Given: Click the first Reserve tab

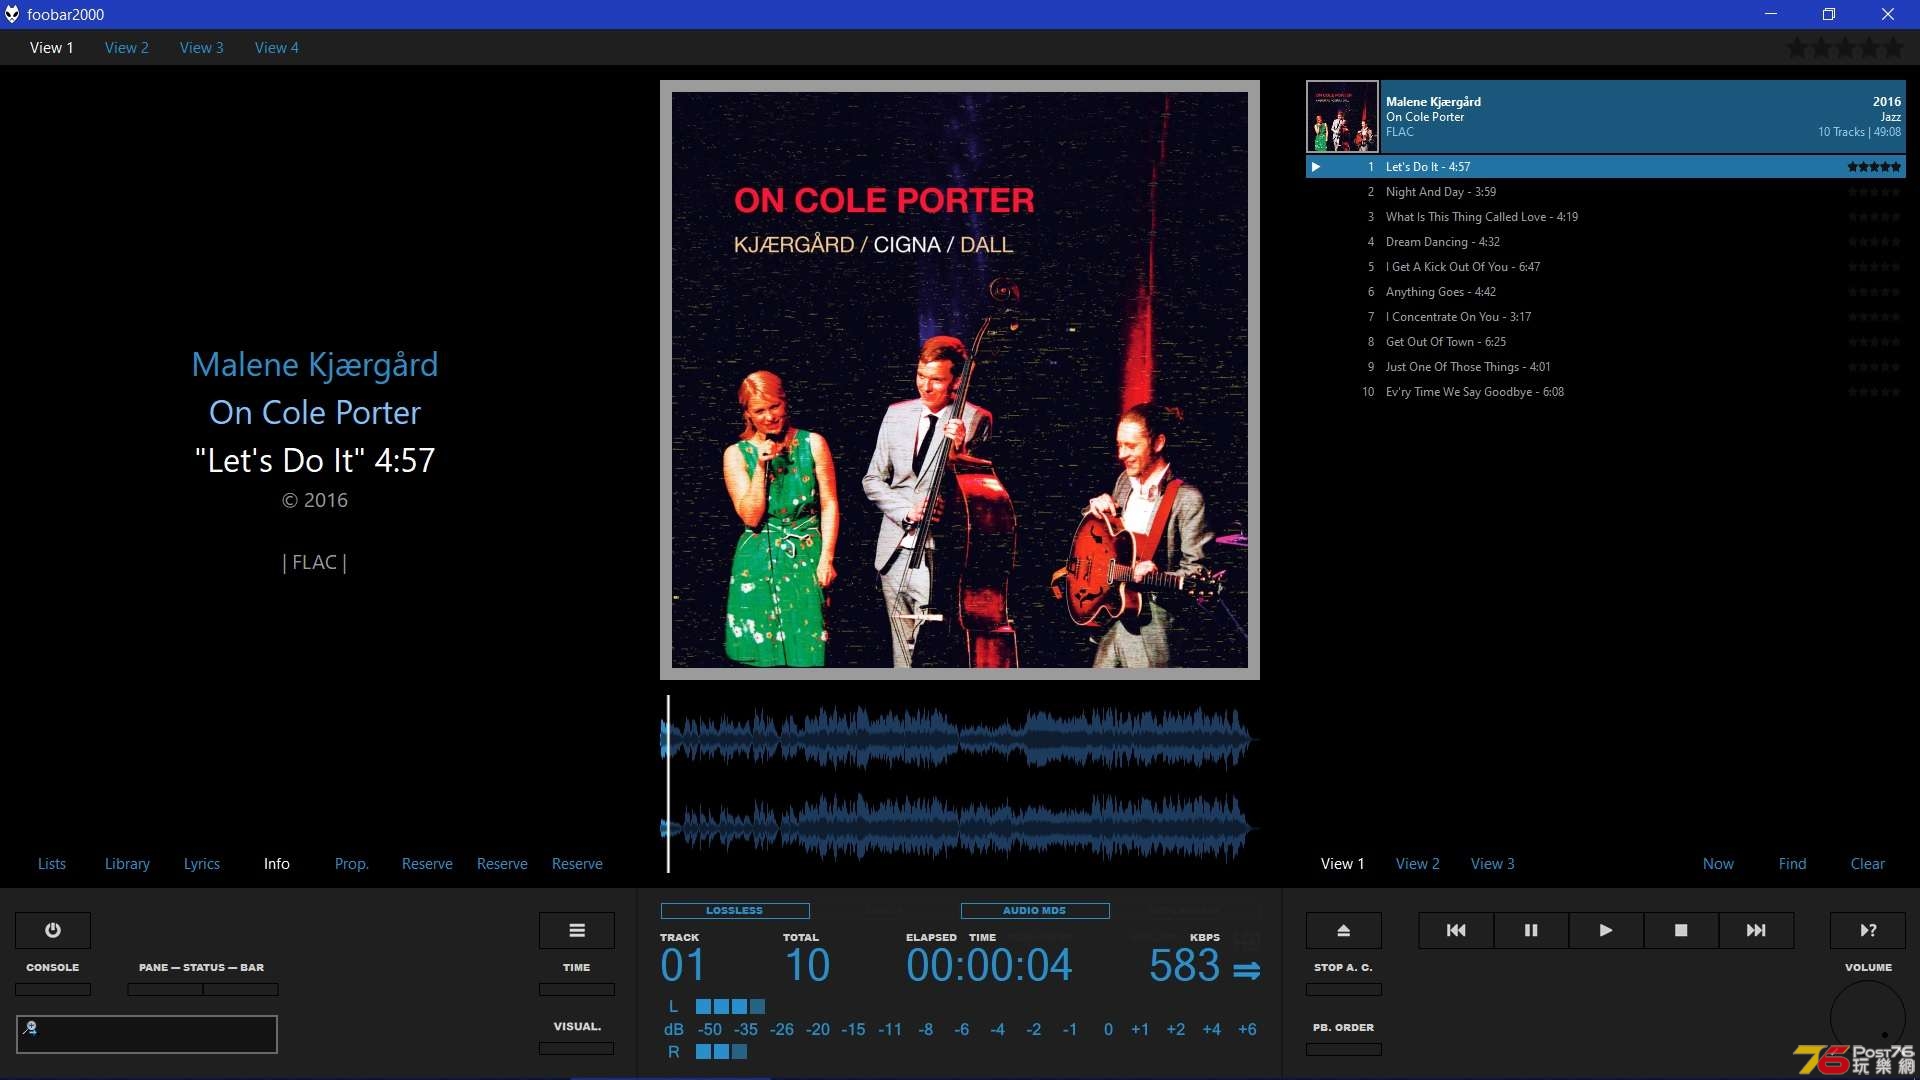Looking at the screenshot, I should coord(427,864).
